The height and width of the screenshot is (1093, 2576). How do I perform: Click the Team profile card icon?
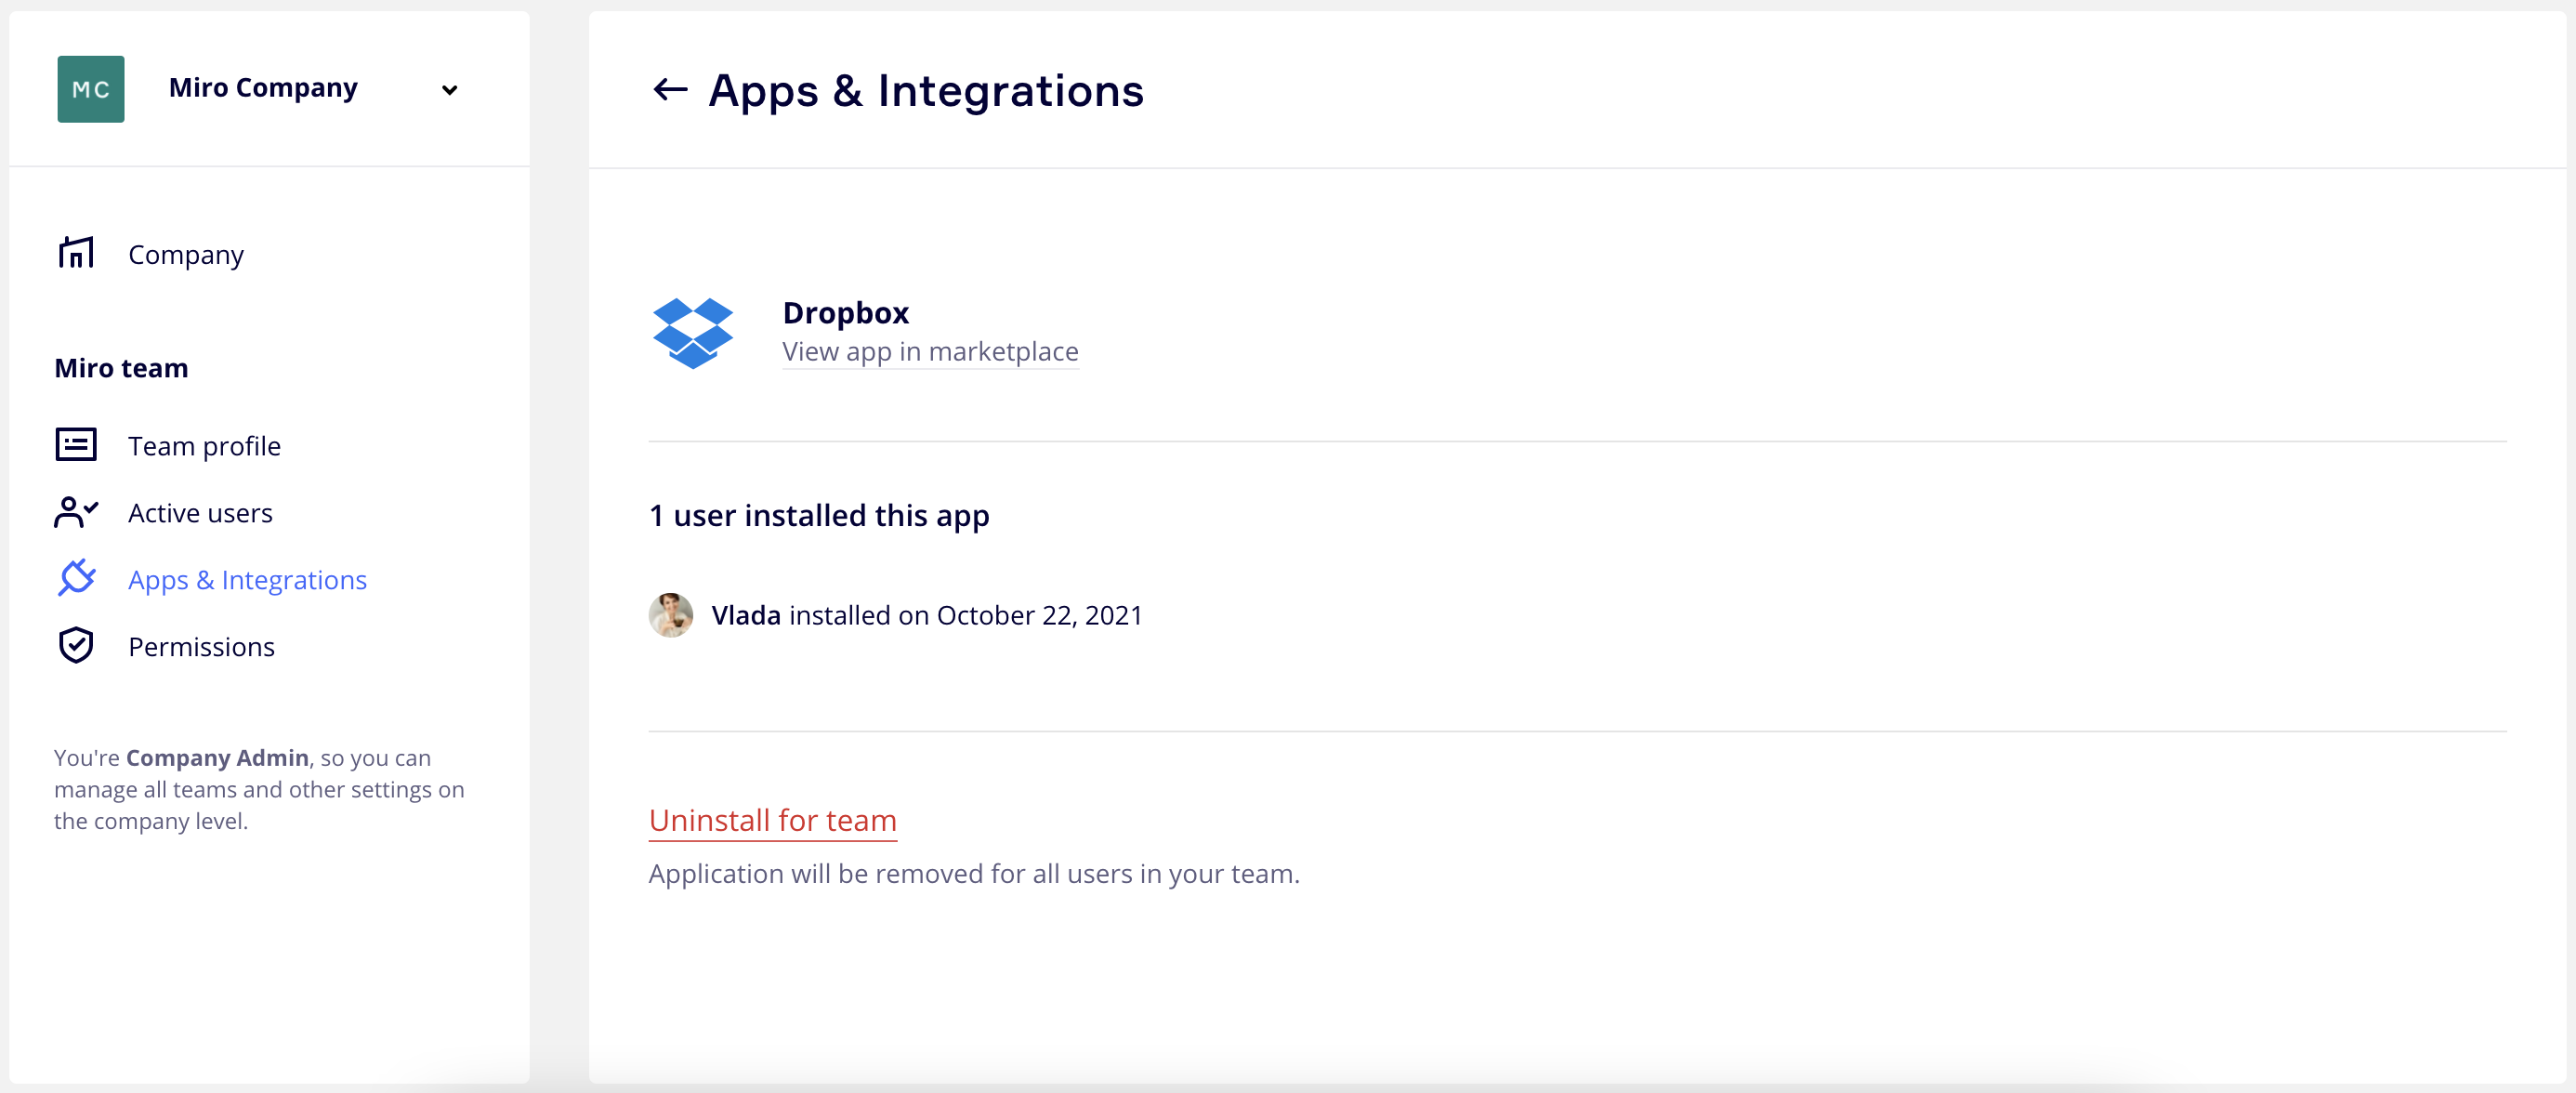[76, 445]
